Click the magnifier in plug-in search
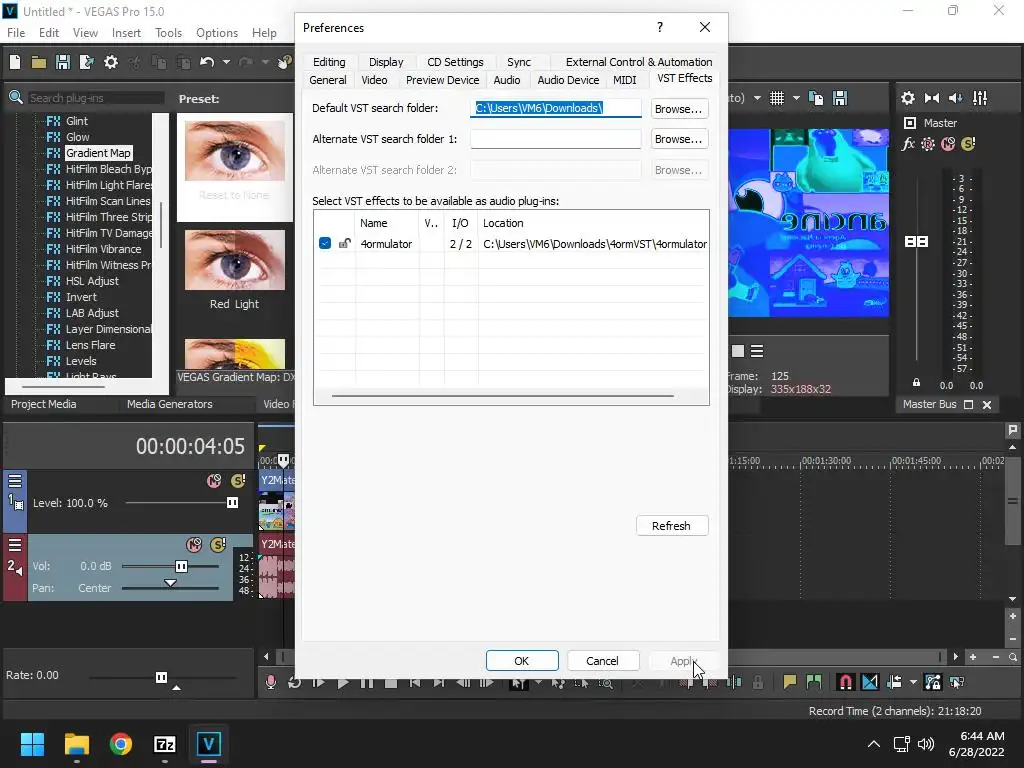The width and height of the screenshot is (1024, 768). (x=16, y=98)
